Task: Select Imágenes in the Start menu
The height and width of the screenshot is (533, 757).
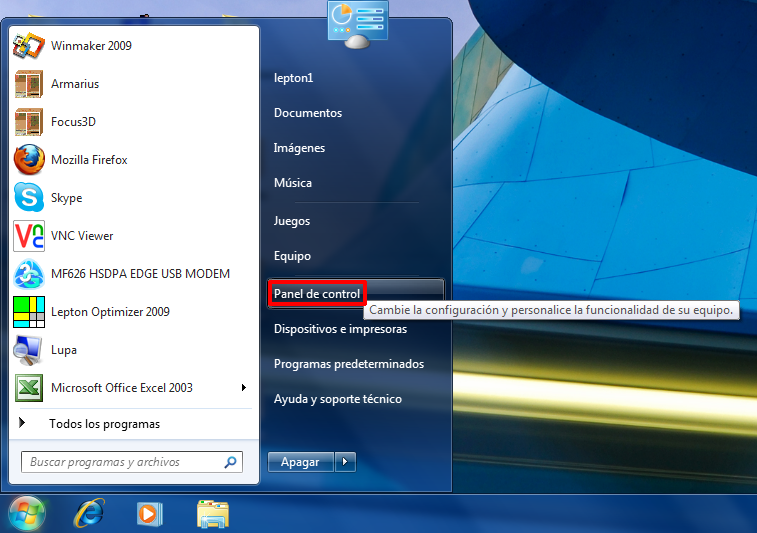Action: pos(299,148)
